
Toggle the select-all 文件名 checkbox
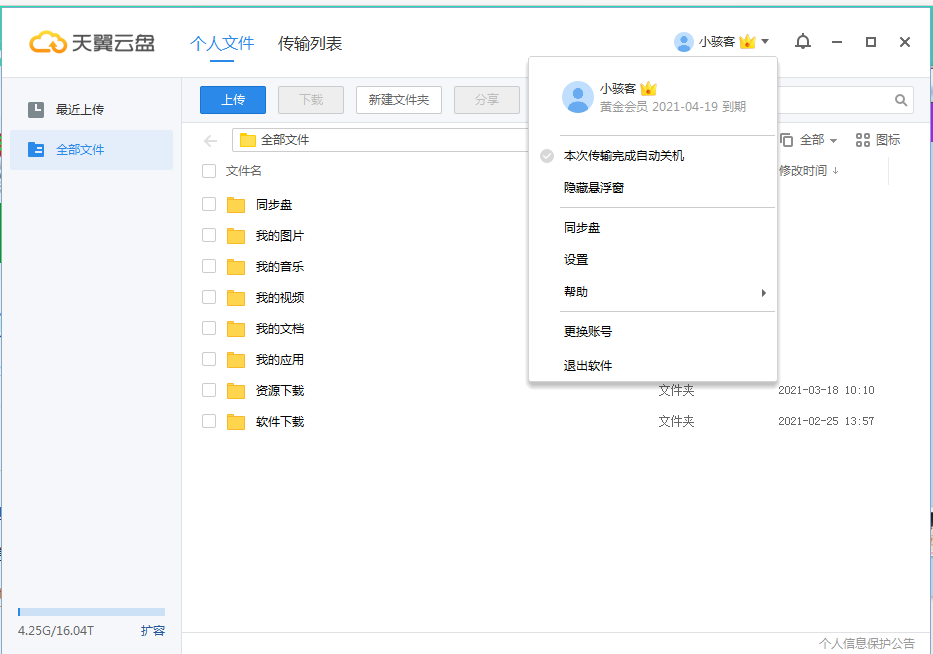coord(209,171)
